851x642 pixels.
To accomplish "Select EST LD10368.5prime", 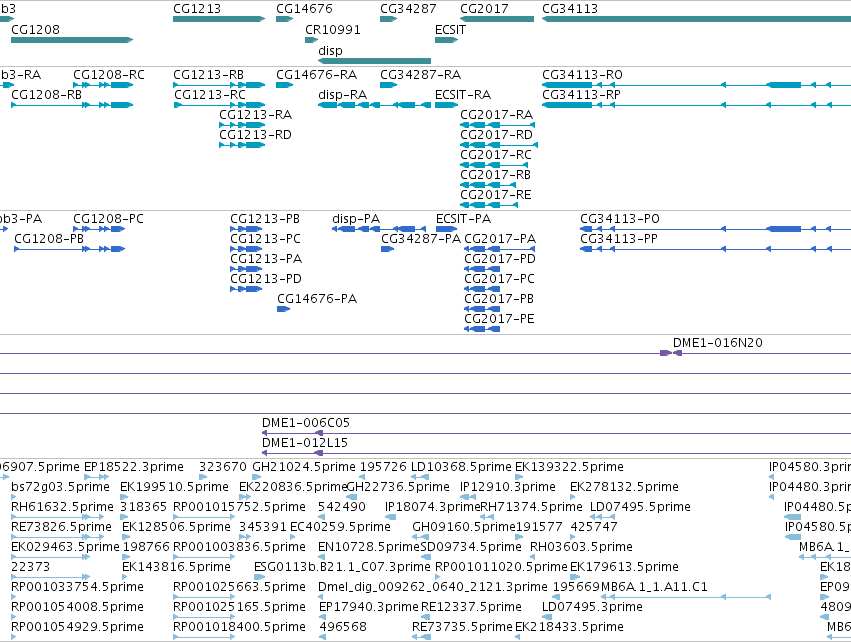I will tap(461, 467).
